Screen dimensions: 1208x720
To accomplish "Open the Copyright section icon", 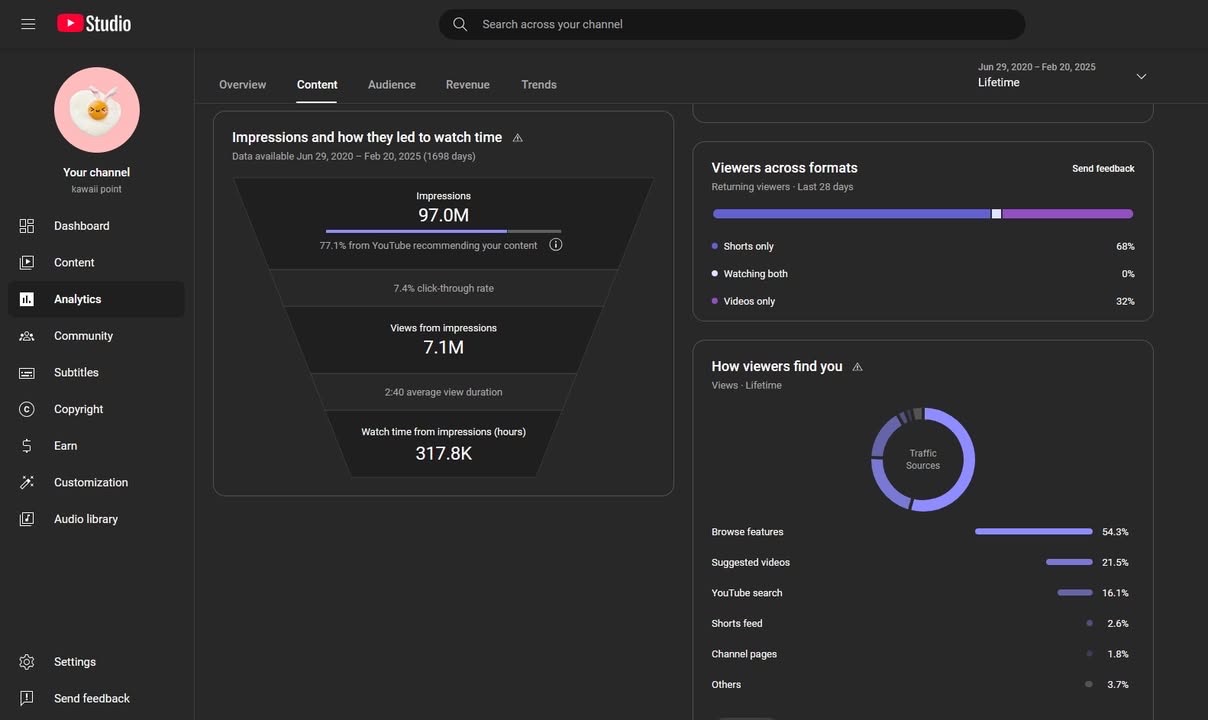I will click(x=27, y=409).
